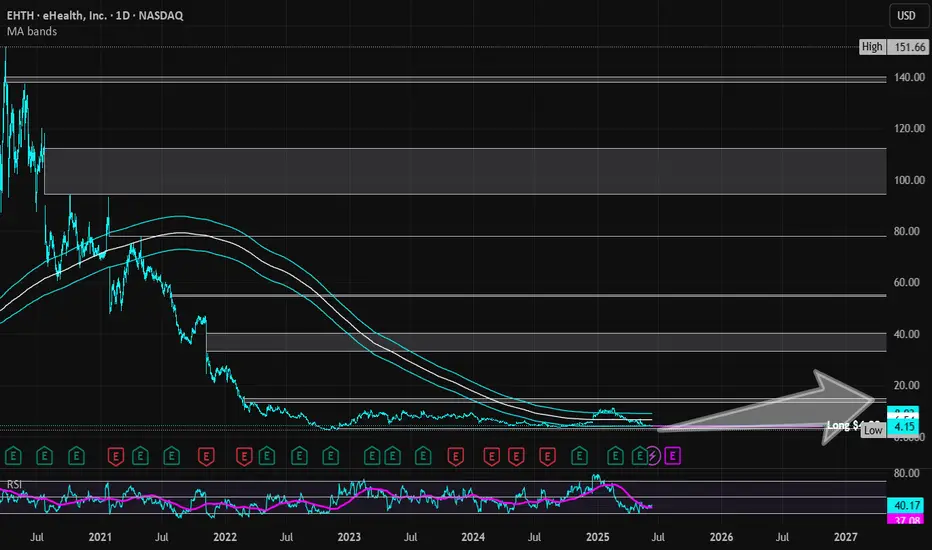
Task: Click the purple lightning bolt event icon
Action: coord(653,456)
